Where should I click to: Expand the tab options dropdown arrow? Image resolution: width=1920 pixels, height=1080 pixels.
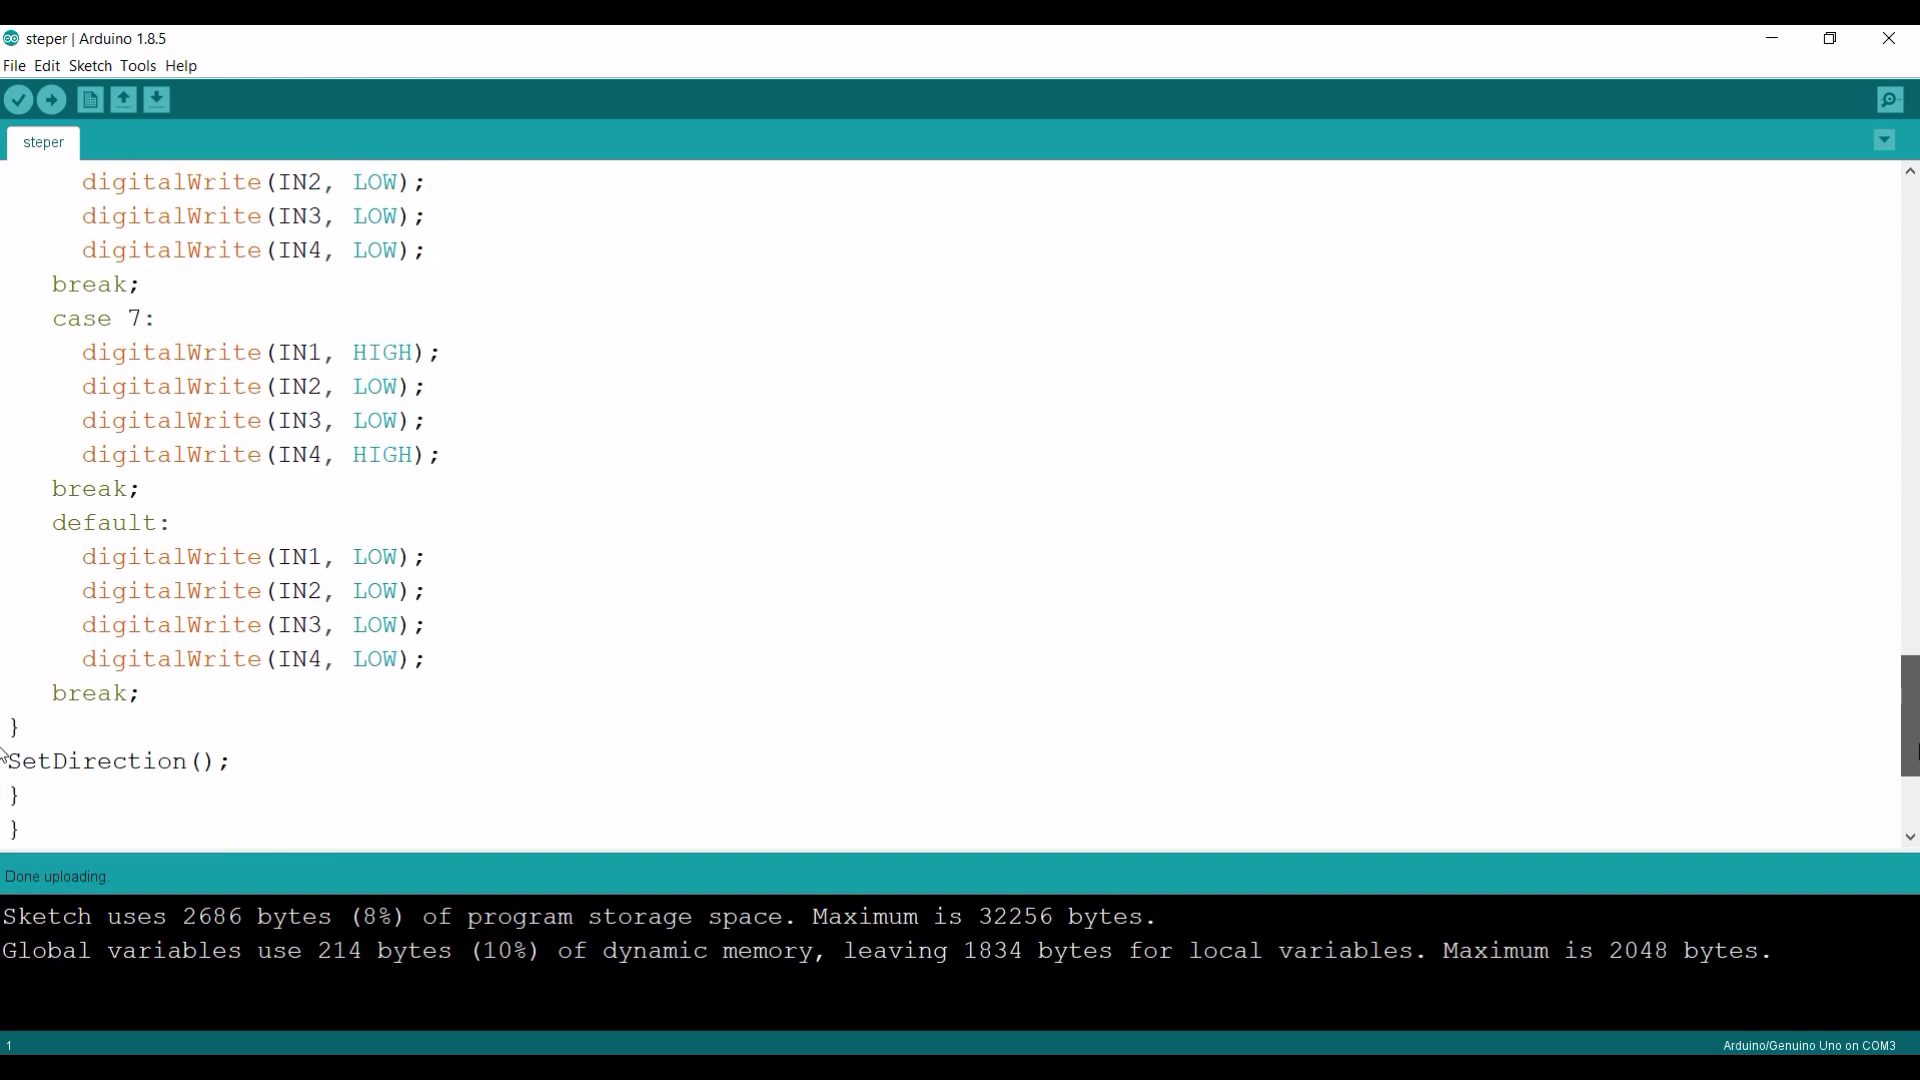[x=1884, y=141]
